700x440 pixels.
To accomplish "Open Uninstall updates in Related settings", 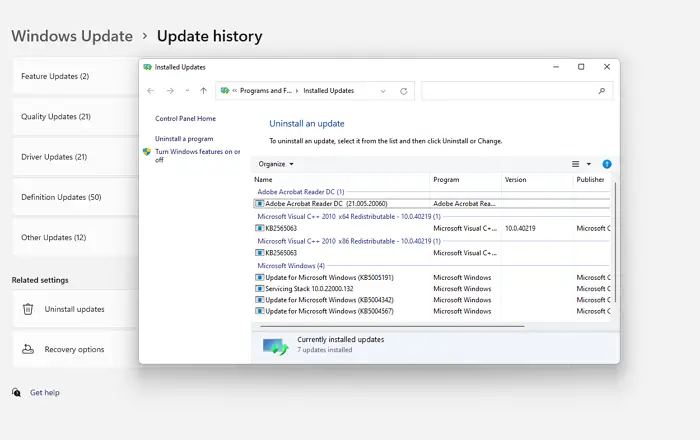I will (75, 309).
